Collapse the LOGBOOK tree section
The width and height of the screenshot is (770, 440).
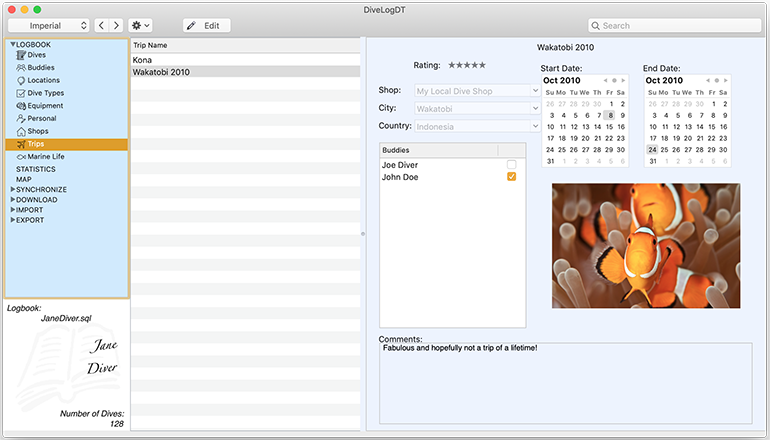coord(13,45)
